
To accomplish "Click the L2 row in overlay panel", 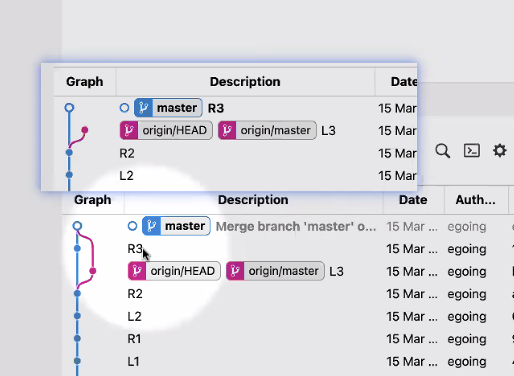I will tap(235, 176).
